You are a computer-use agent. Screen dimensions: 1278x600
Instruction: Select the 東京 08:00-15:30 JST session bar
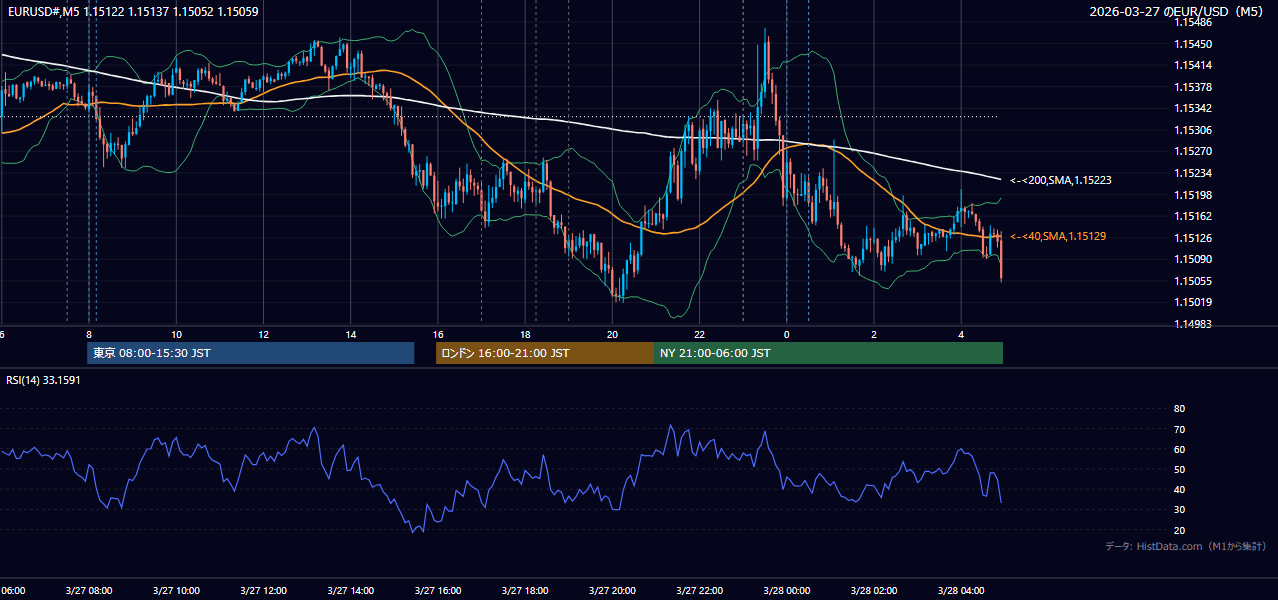[250, 353]
